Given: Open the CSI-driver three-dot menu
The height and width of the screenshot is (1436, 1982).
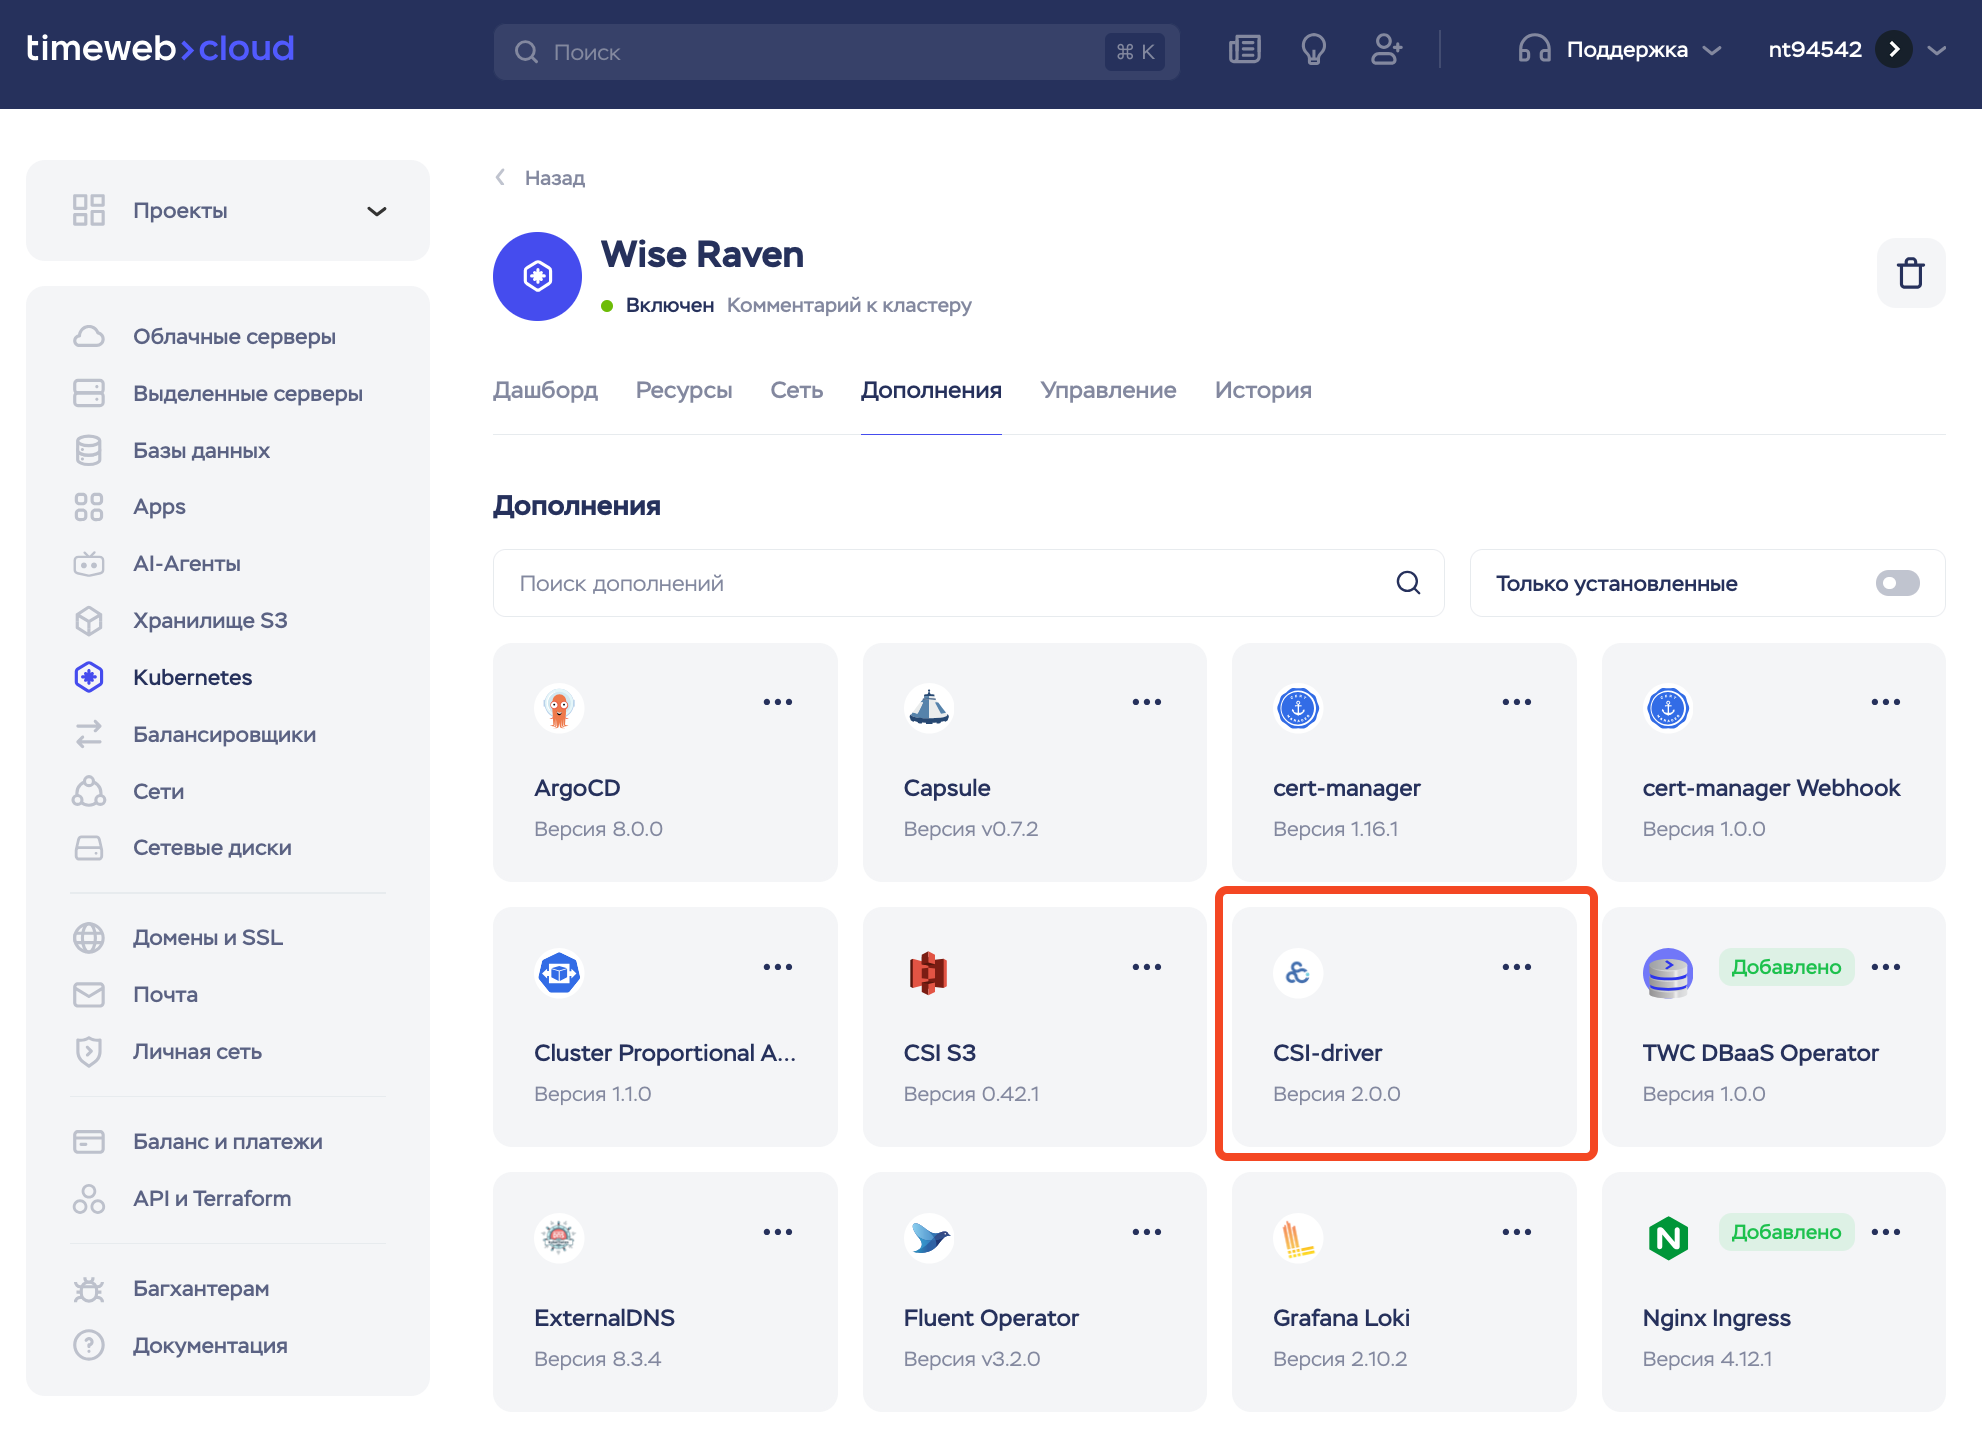Looking at the screenshot, I should 1516,967.
